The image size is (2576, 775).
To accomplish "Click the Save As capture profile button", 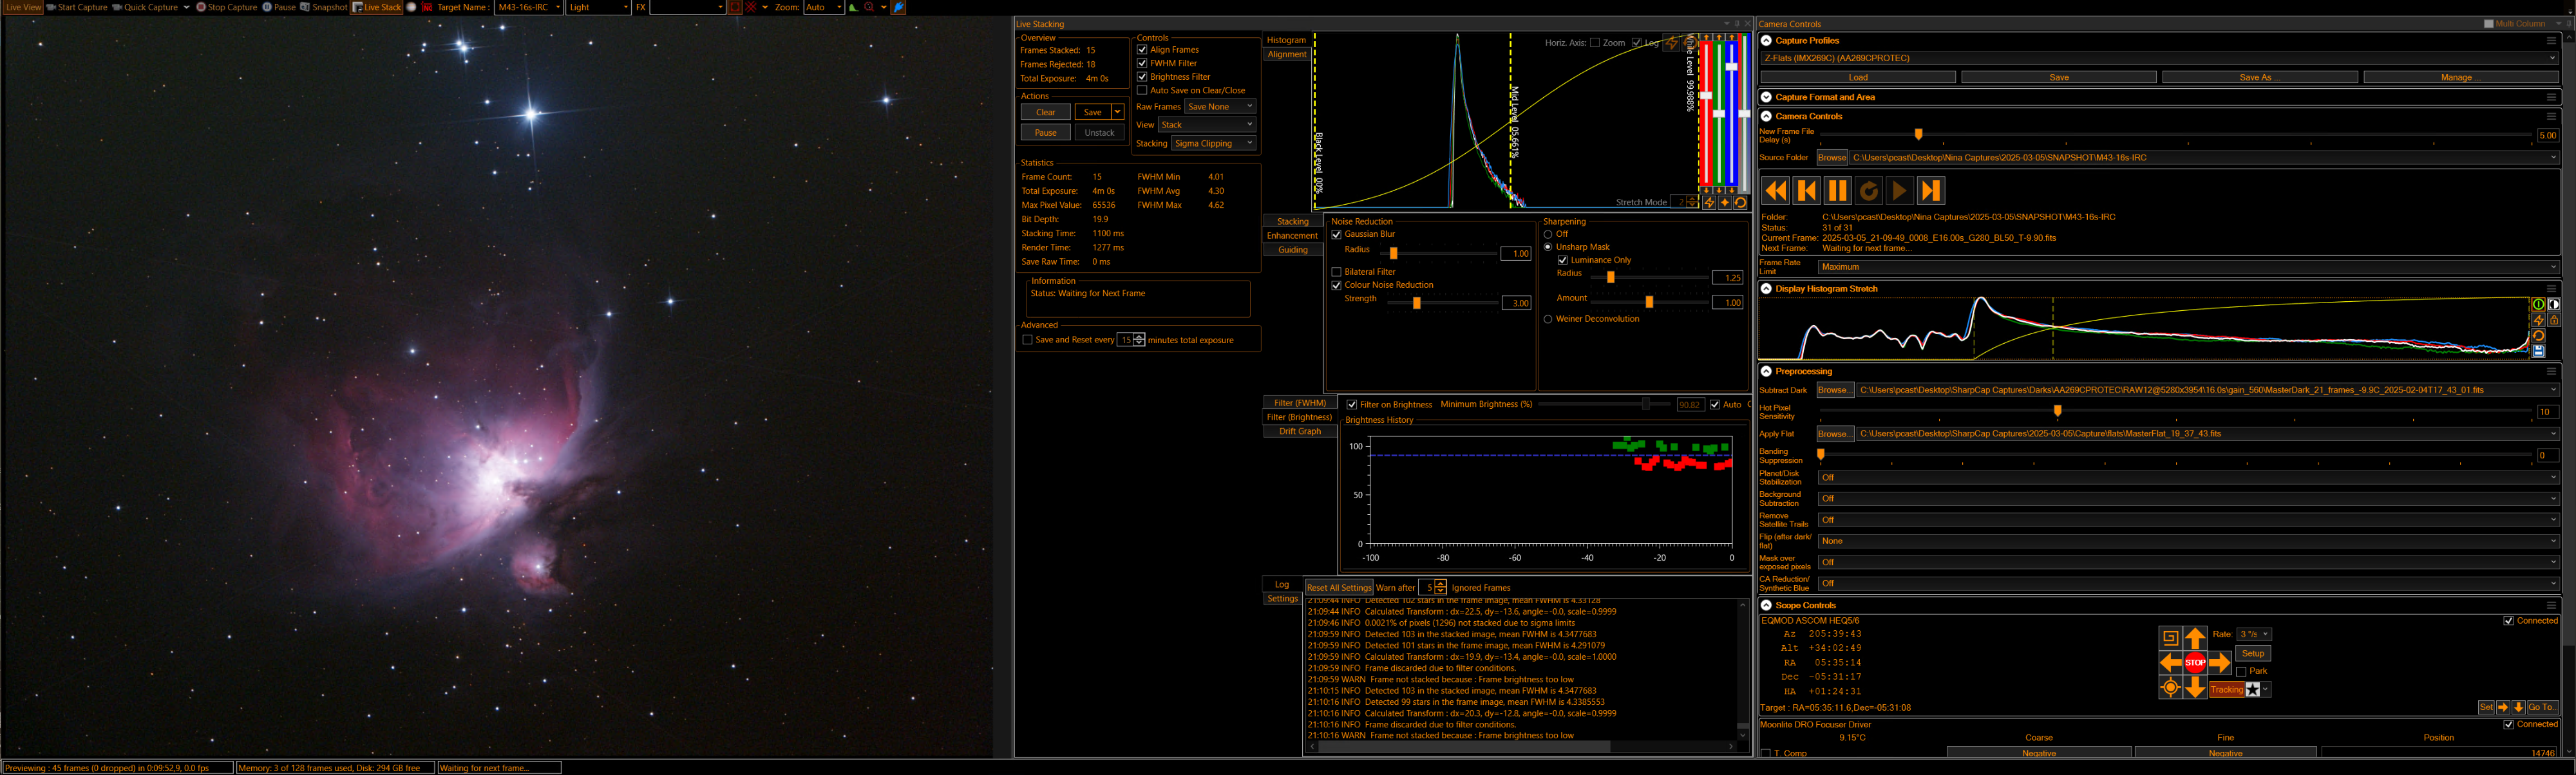I will point(2260,77).
